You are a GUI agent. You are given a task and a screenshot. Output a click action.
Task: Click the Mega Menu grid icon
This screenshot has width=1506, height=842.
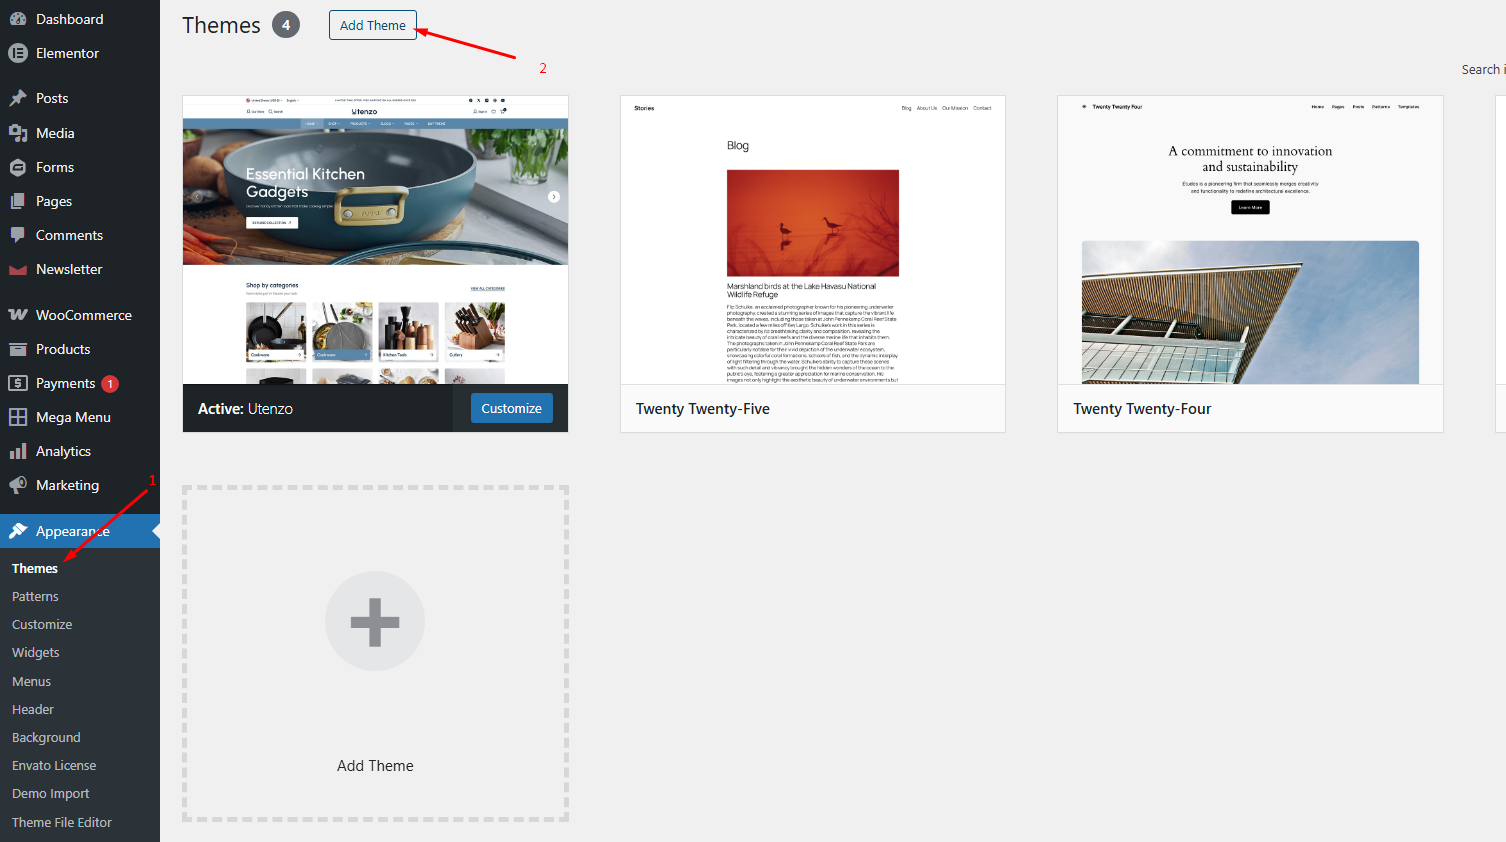click(x=18, y=417)
